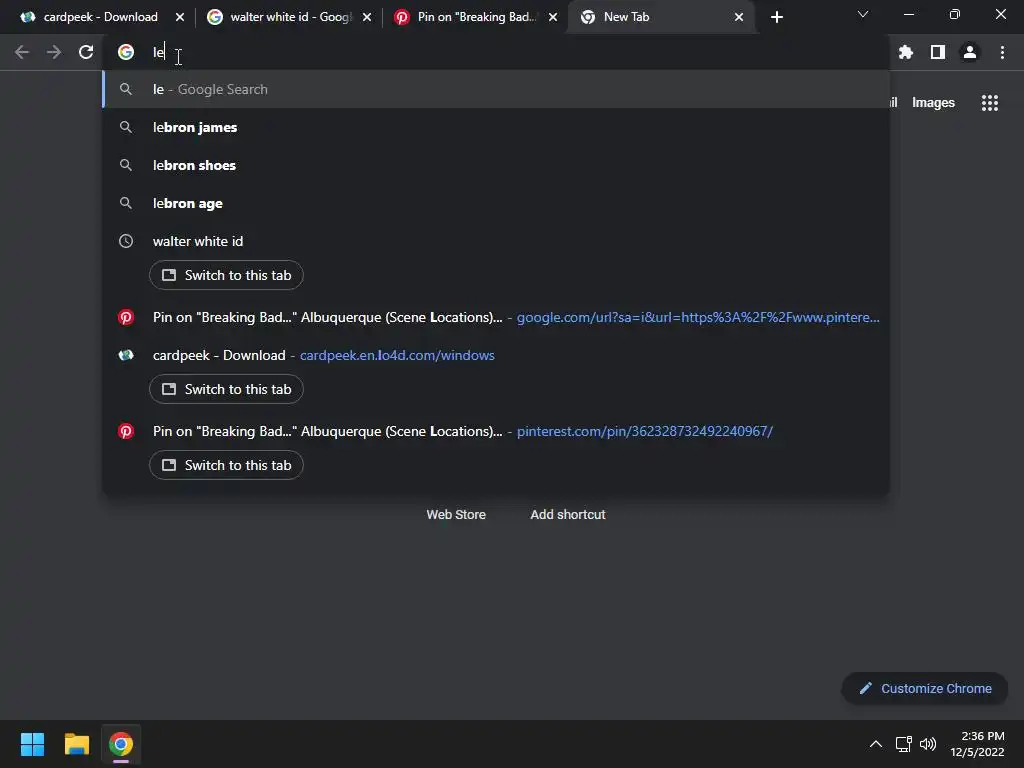Switch to this tab under walter white id
Viewport: 1024px width, 768px height.
coord(226,275)
